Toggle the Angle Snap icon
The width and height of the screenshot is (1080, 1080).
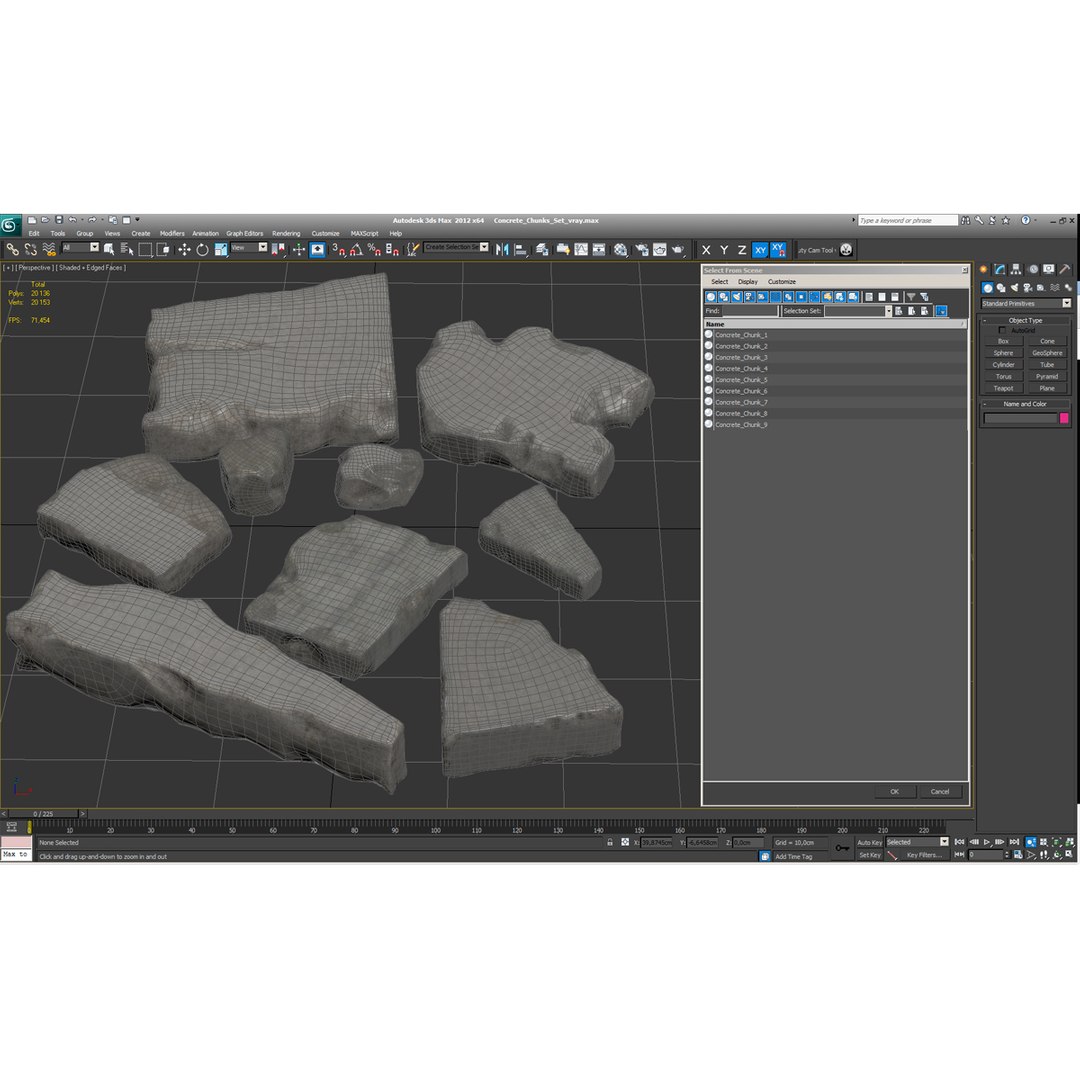[356, 250]
